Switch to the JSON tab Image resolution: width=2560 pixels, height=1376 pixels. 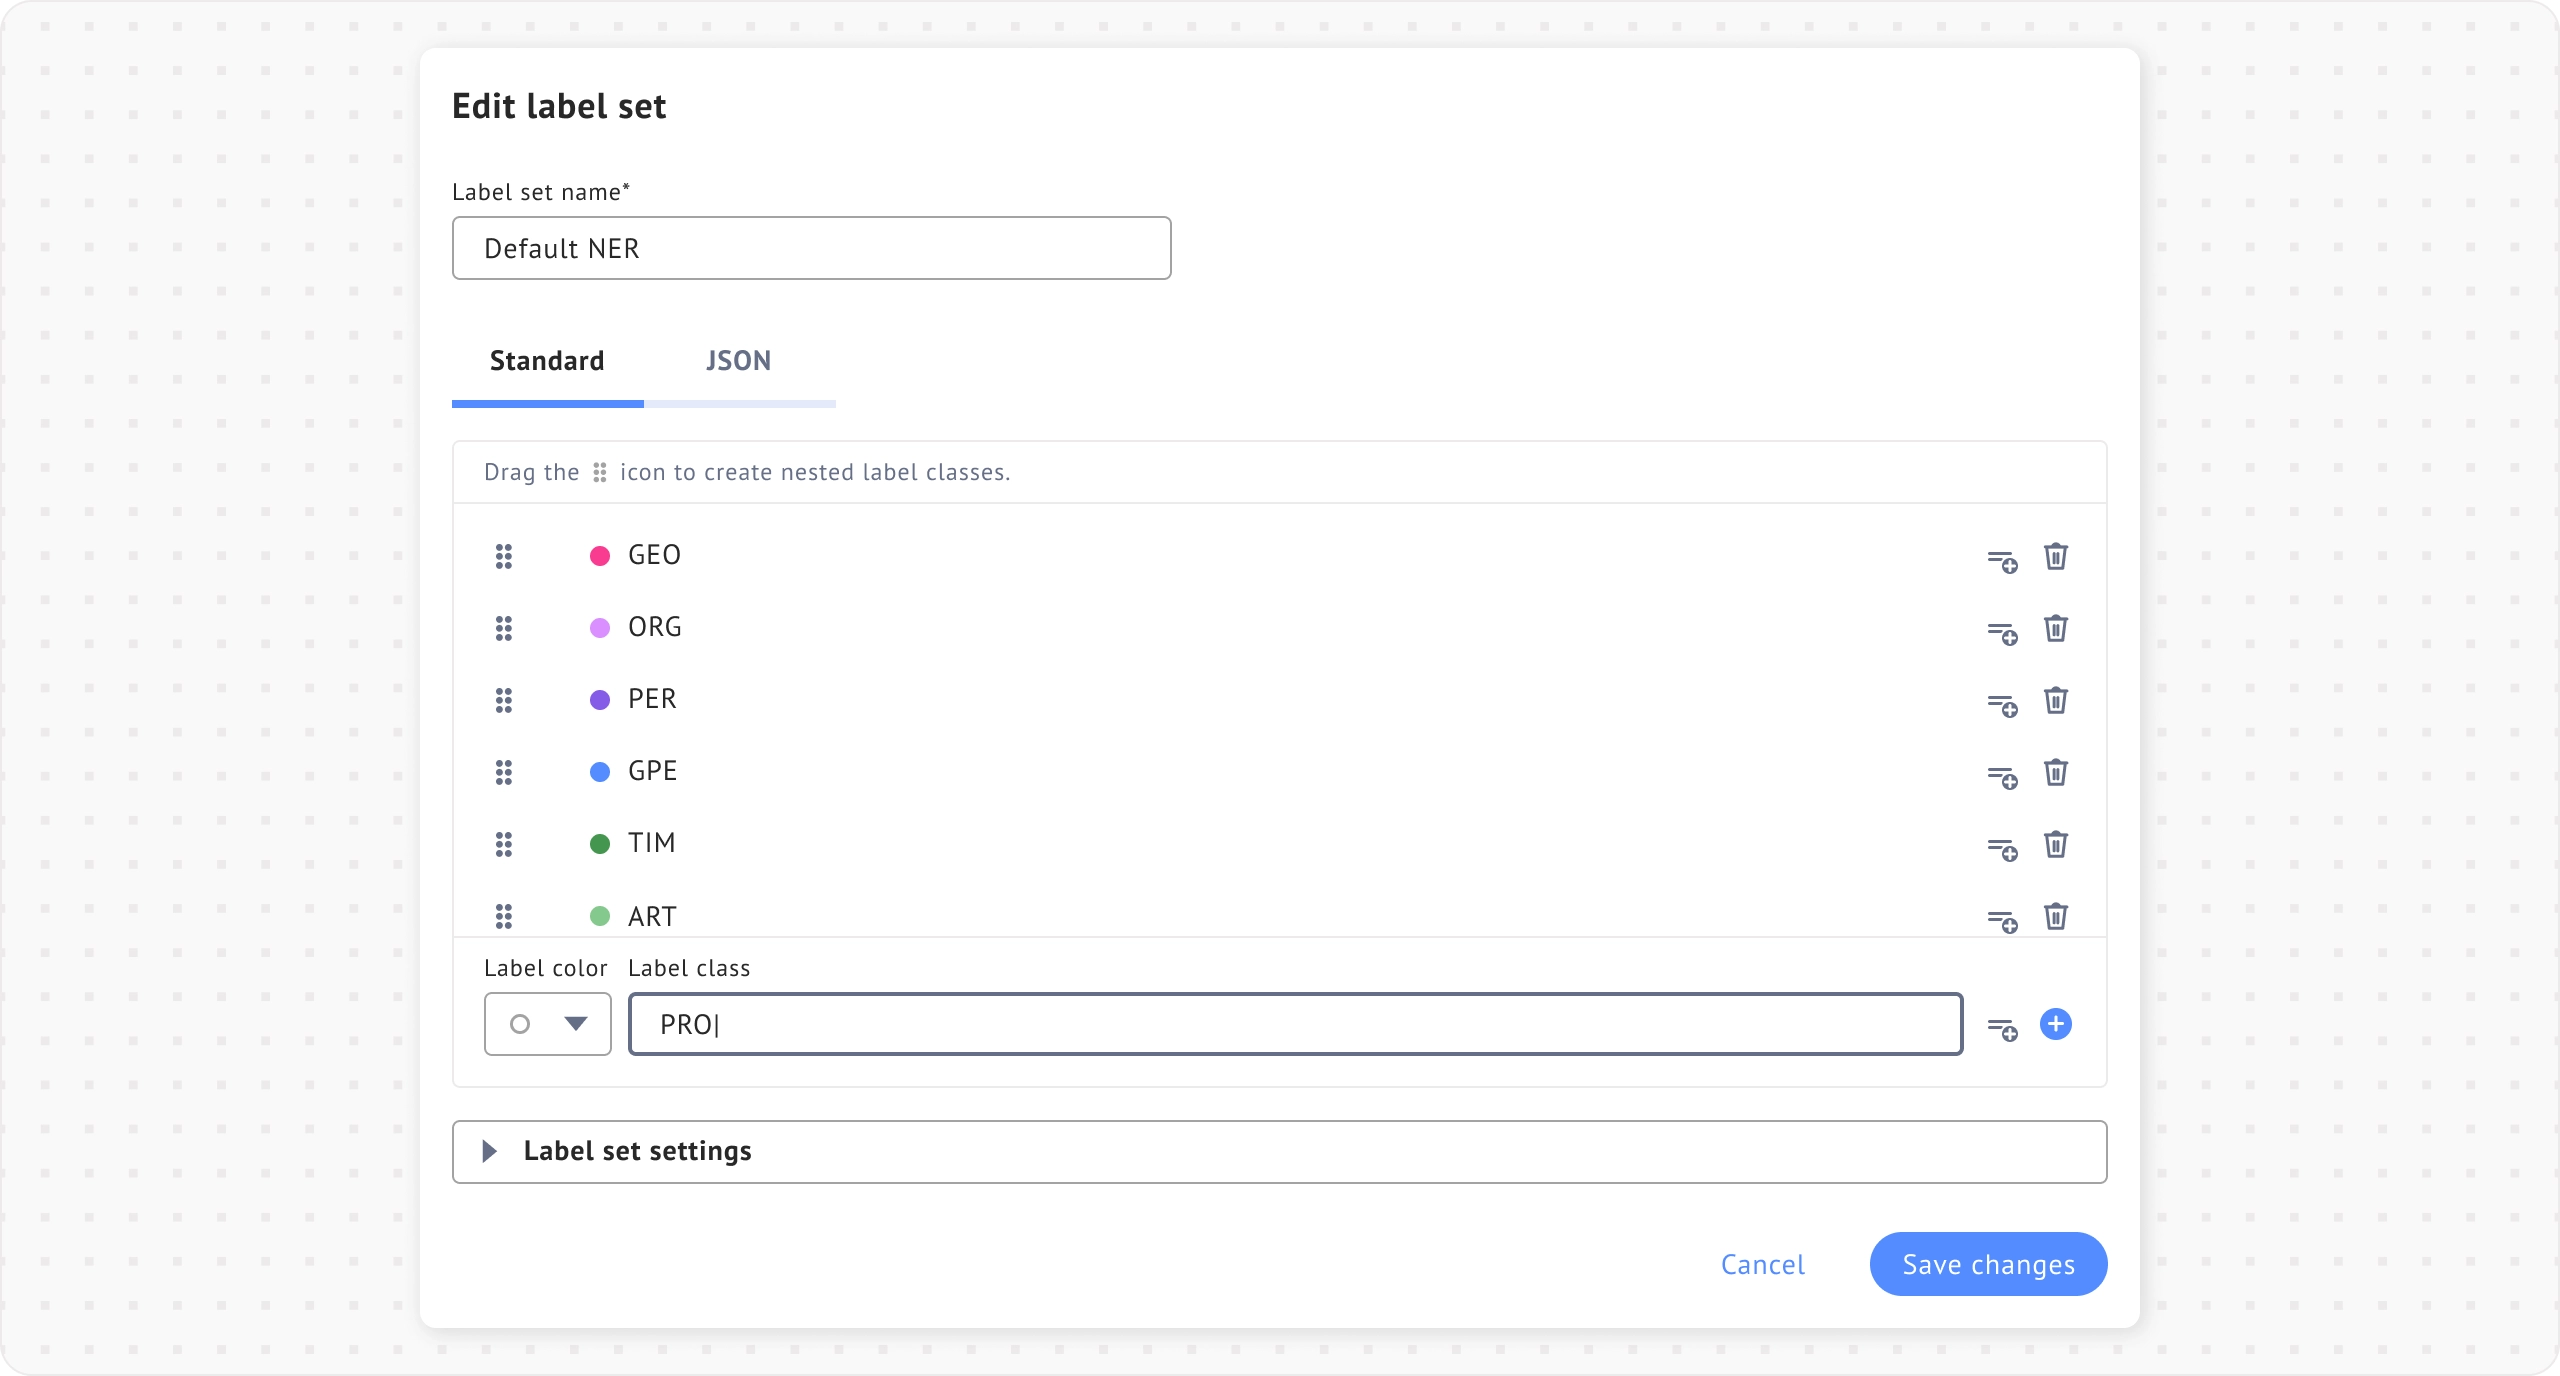(x=738, y=361)
